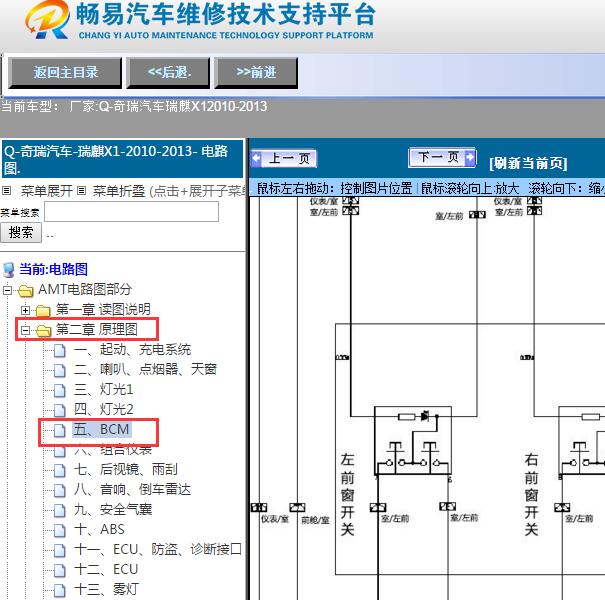Open 八、音响、倒车雷达 diagram
Screen dimensions: 605x600
pos(132,490)
